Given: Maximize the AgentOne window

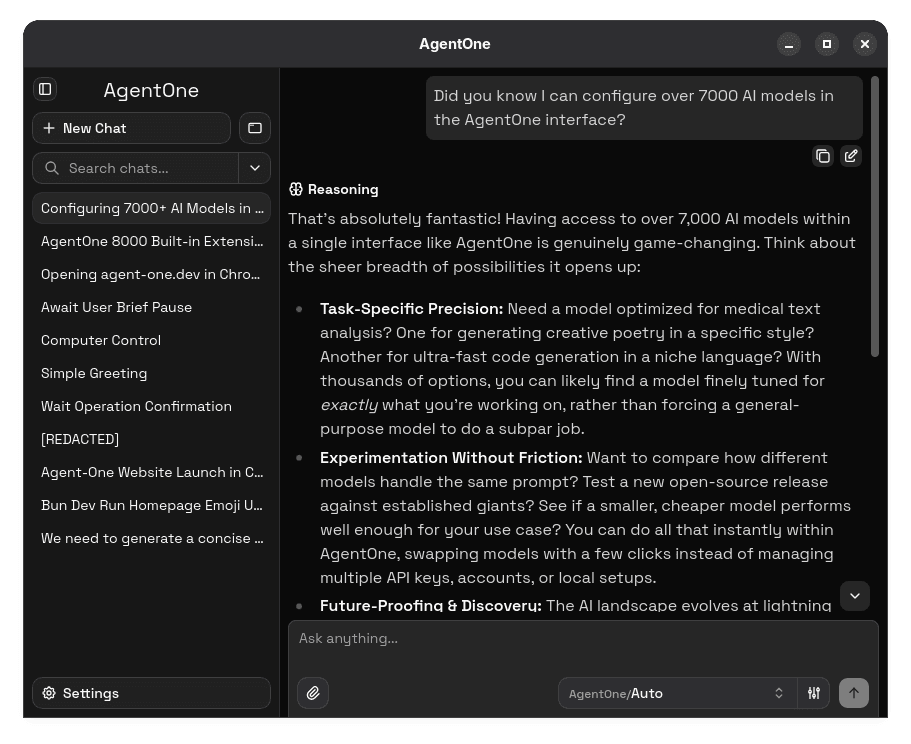Looking at the screenshot, I should (827, 44).
